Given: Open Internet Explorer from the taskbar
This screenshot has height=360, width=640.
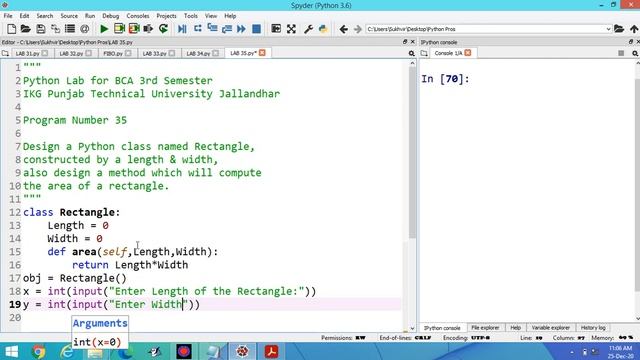Looking at the screenshot, I should coord(66,351).
